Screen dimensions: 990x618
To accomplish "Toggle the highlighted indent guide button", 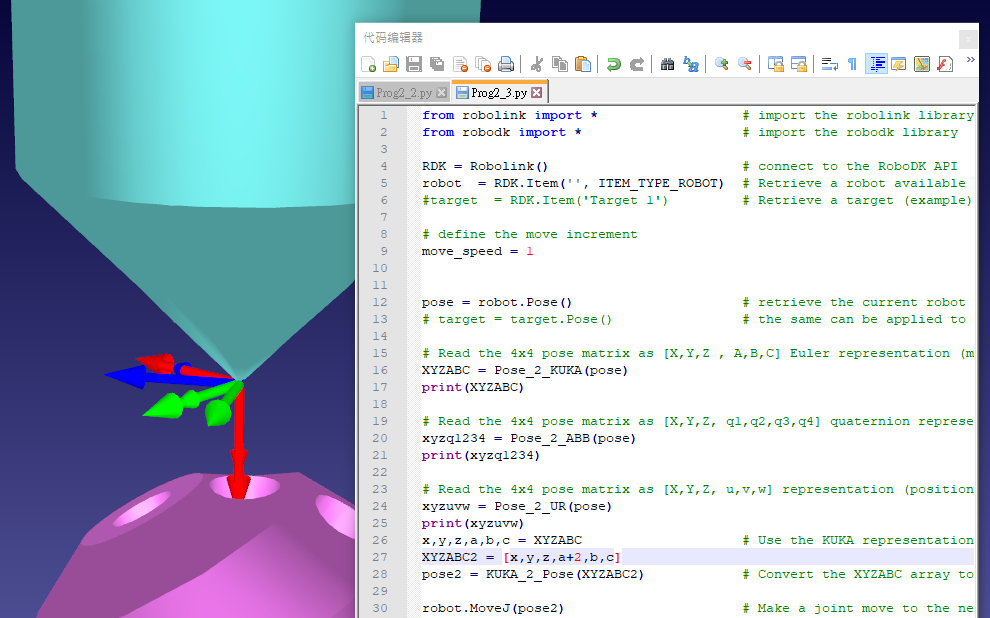I will tap(876, 64).
